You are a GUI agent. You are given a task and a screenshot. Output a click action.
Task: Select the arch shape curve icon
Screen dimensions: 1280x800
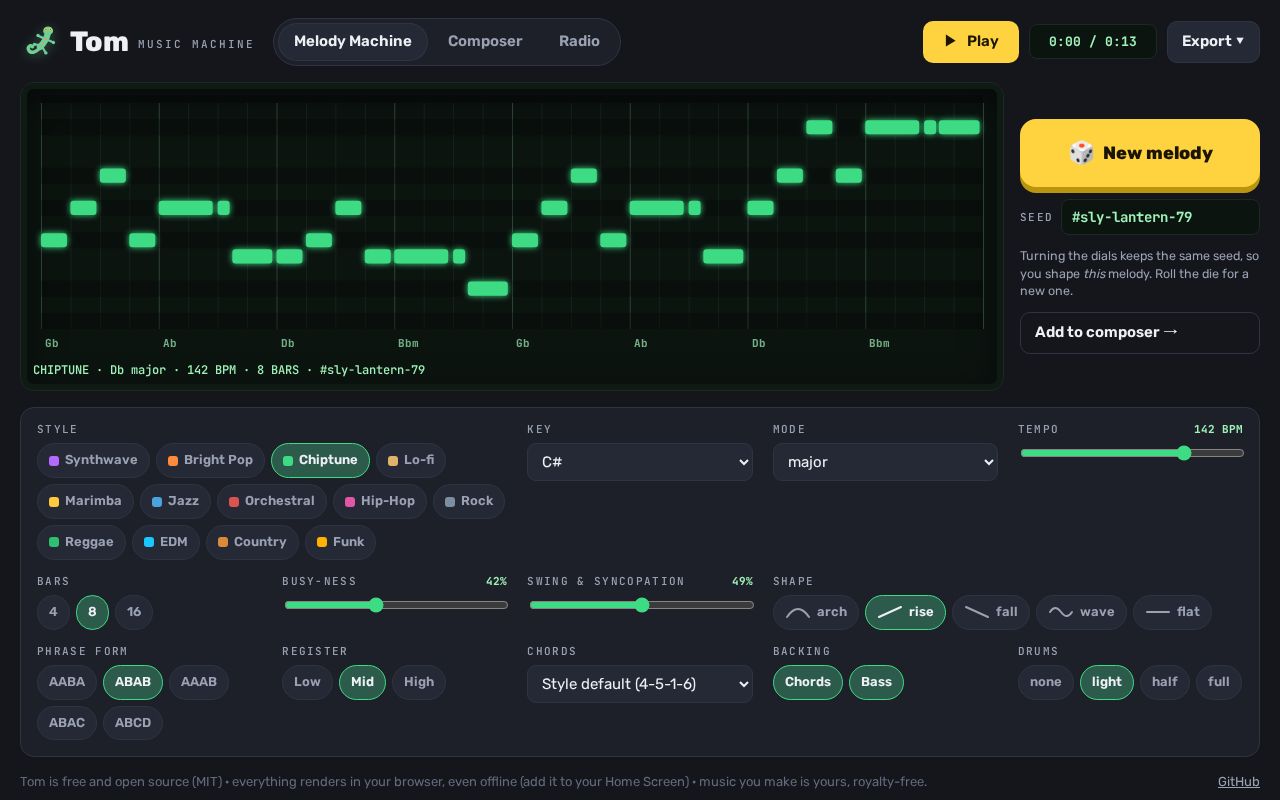[798, 612]
